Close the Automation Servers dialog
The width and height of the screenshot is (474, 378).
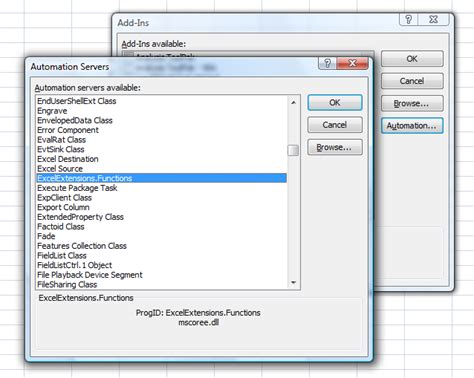click(353, 63)
